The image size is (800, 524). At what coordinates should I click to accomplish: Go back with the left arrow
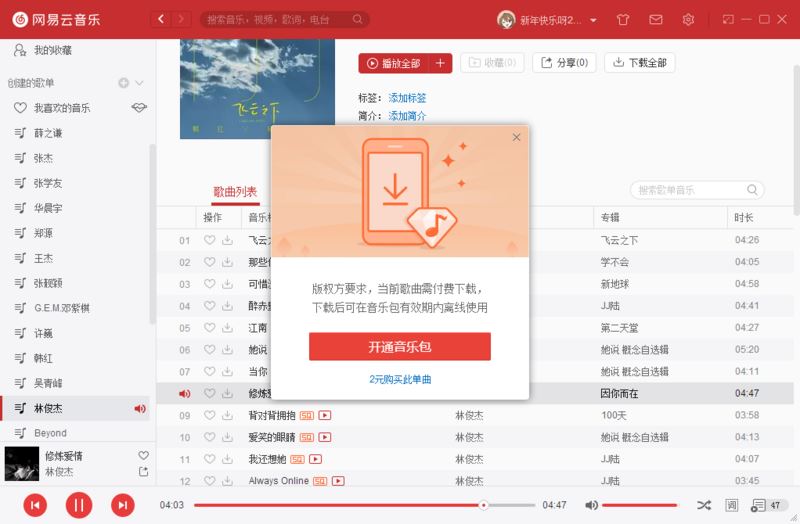161,19
